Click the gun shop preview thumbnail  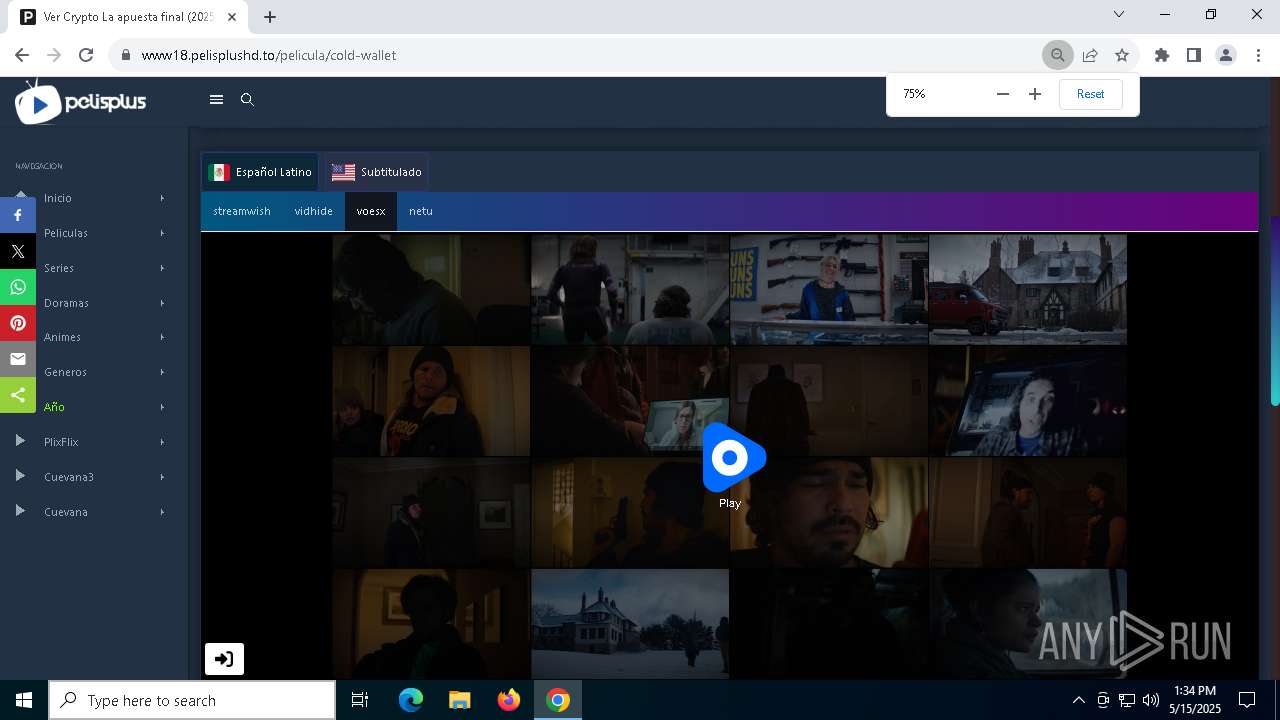tap(829, 289)
